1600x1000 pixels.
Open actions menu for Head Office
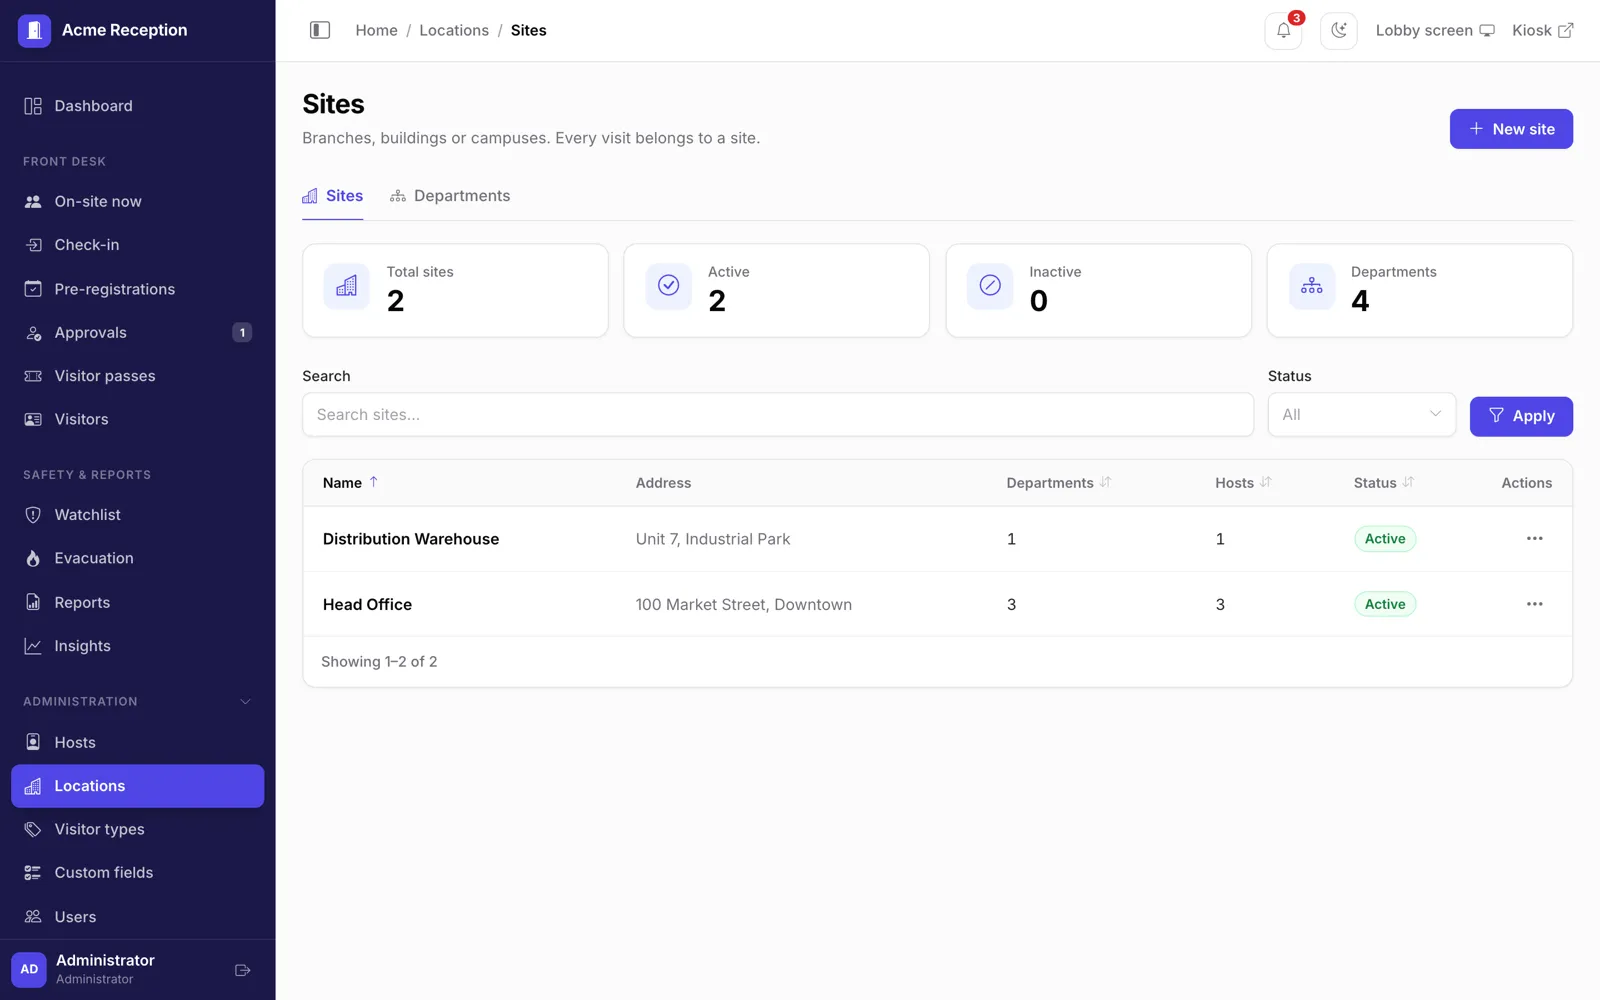pos(1534,604)
